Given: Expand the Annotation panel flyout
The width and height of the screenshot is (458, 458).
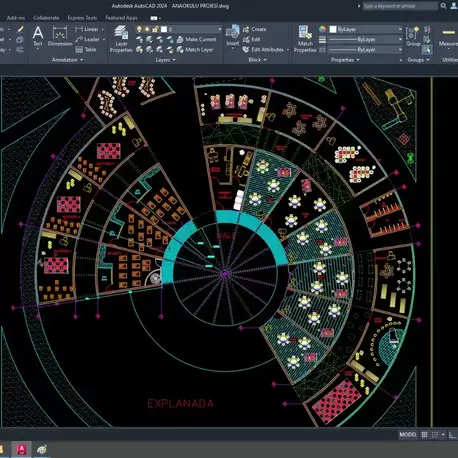Looking at the screenshot, I should pyautogui.click(x=67, y=60).
